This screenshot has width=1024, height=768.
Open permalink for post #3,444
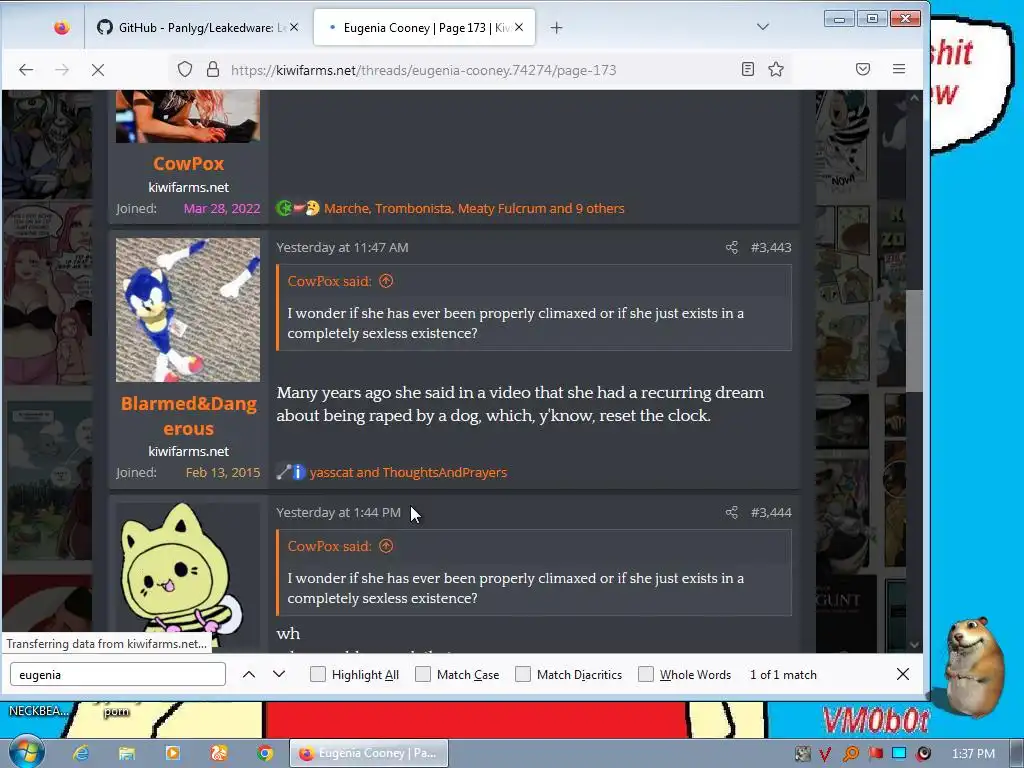point(771,513)
